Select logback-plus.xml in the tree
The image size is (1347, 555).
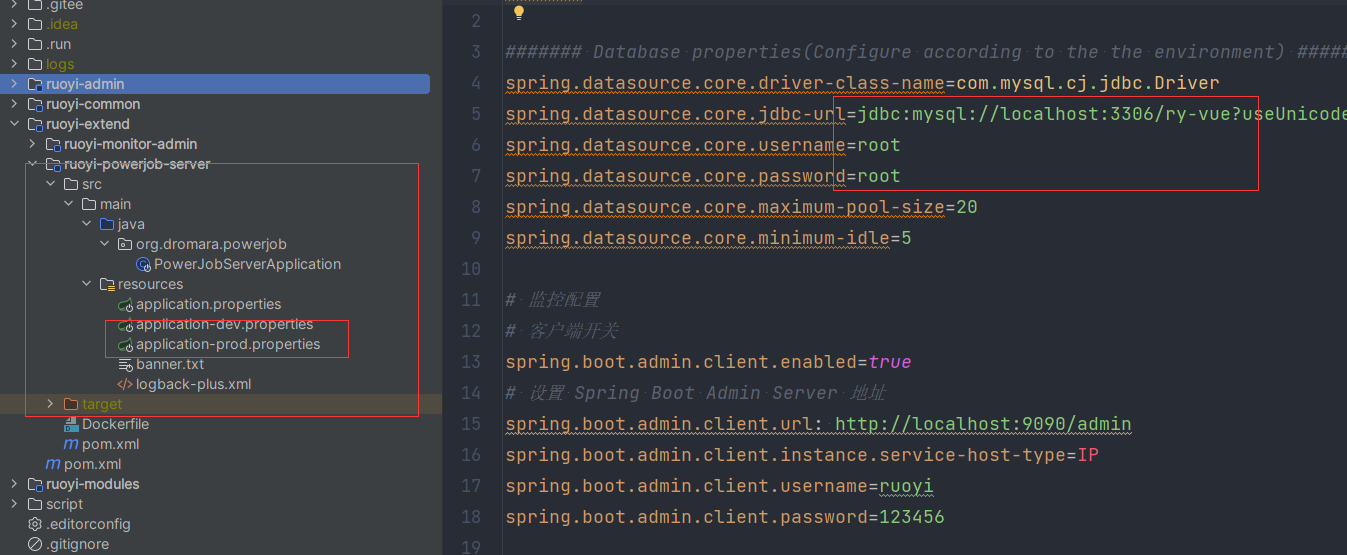pyautogui.click(x=193, y=384)
